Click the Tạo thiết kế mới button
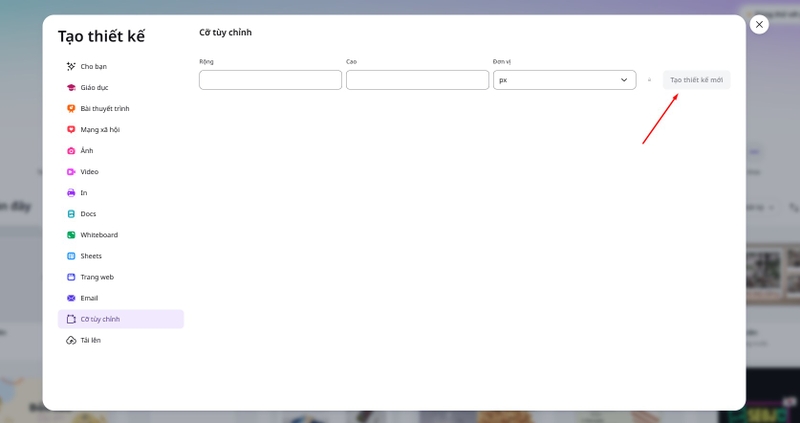The width and height of the screenshot is (800, 423). 696,80
